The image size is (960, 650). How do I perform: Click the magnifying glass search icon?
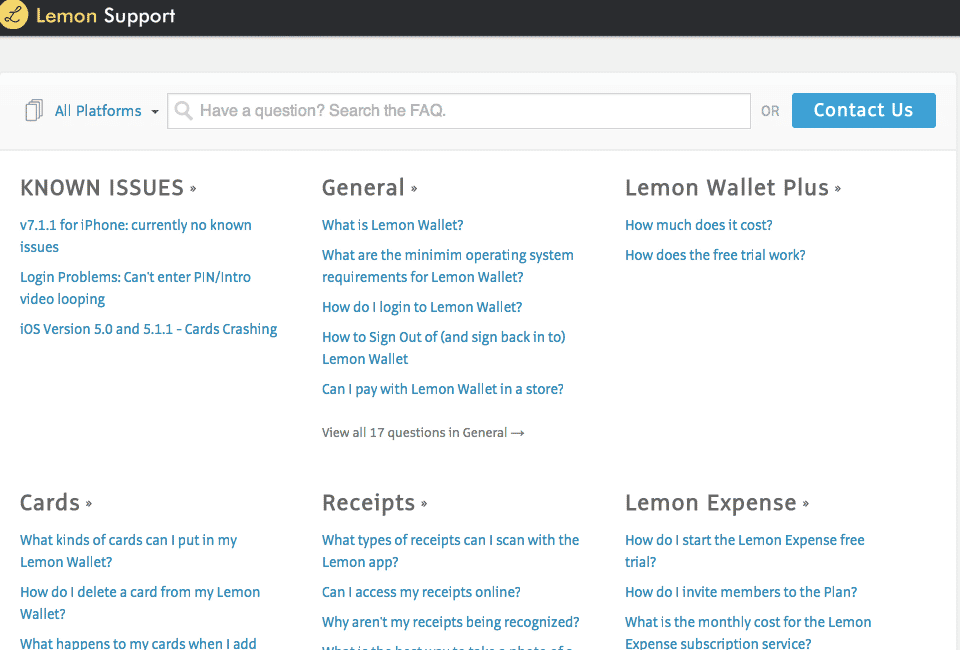tap(184, 111)
